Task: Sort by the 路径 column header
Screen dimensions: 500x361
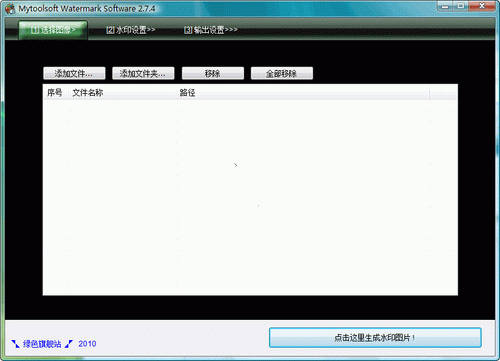Action: pos(303,93)
